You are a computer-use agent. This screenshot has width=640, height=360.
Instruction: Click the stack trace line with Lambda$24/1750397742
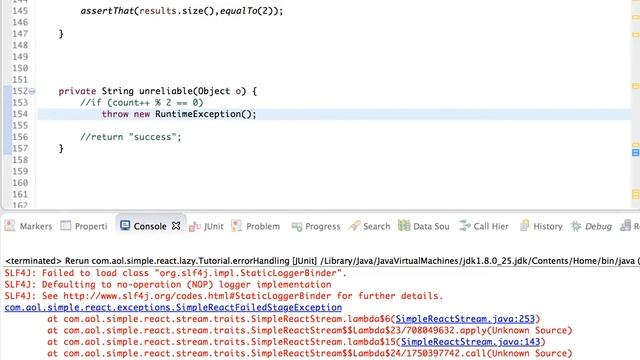(x=310, y=353)
